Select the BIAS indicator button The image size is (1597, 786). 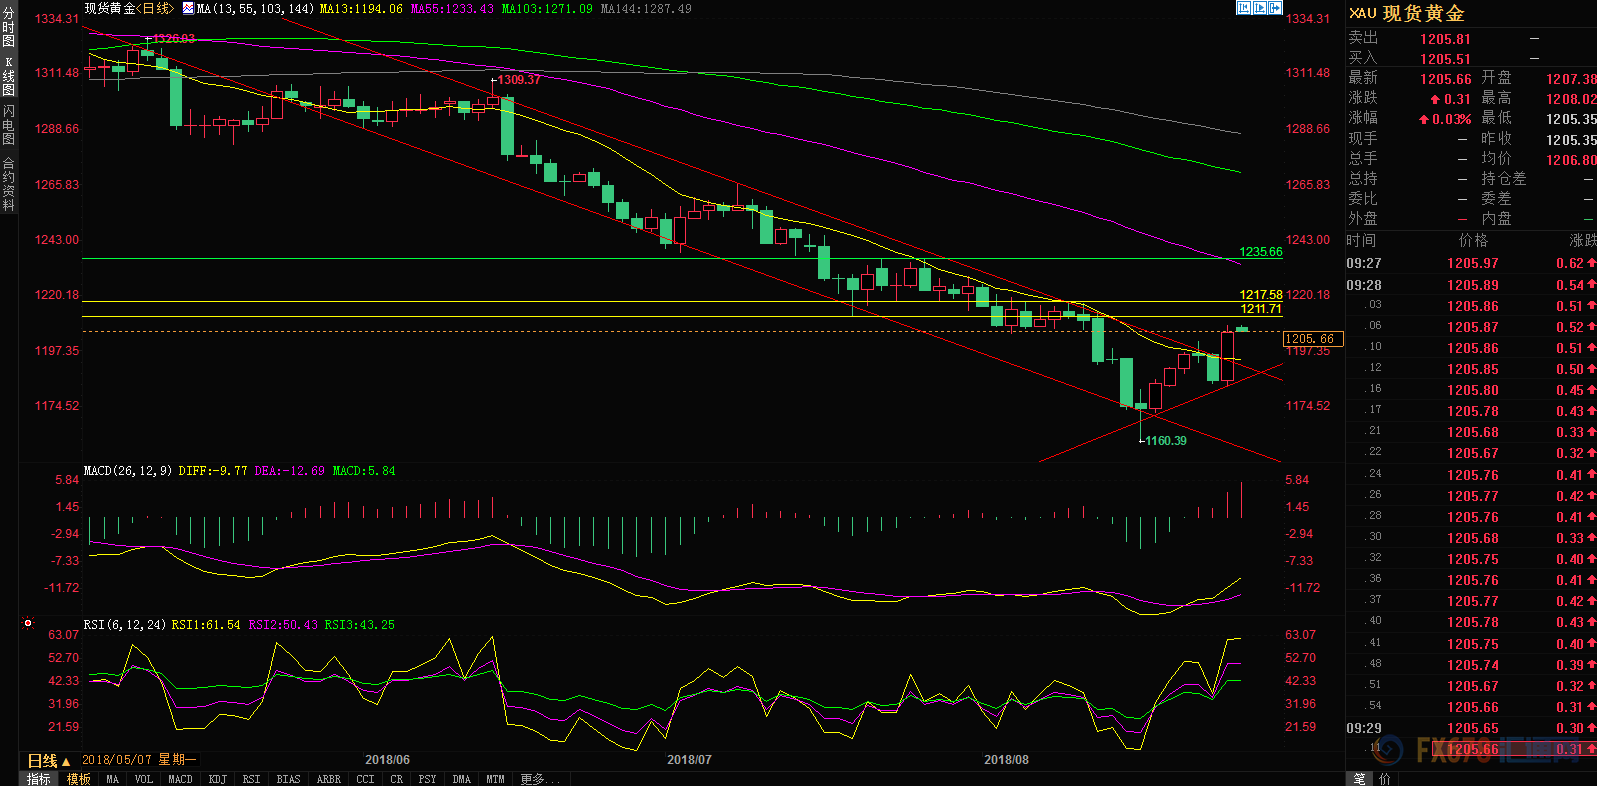288,779
